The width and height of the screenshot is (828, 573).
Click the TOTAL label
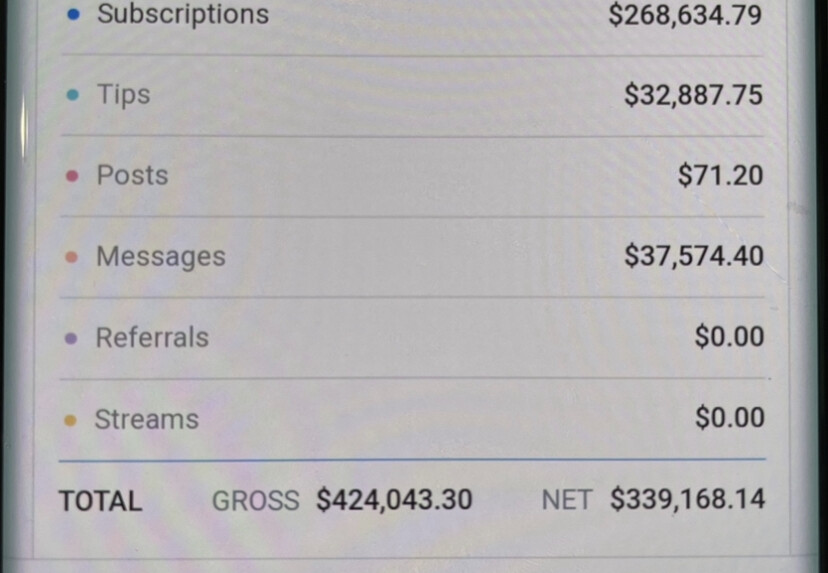pyautogui.click(x=100, y=501)
